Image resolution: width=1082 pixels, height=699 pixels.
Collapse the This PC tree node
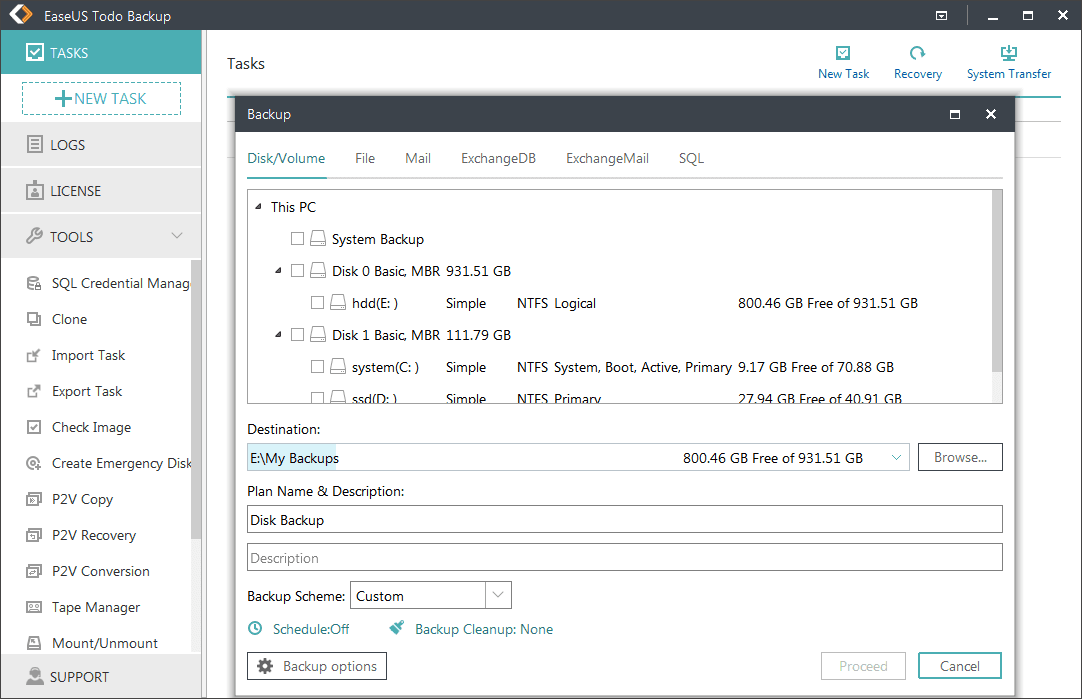pos(258,206)
